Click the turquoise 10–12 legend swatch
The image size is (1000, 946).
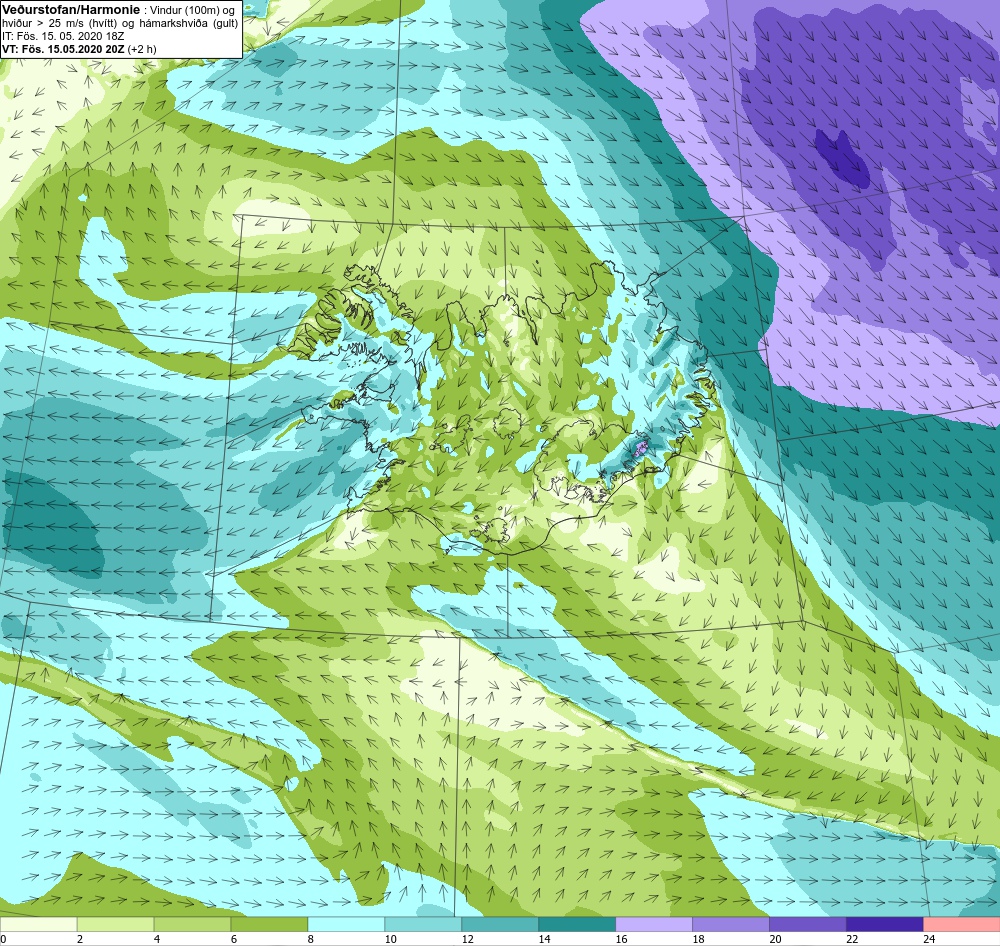pyautogui.click(x=423, y=925)
